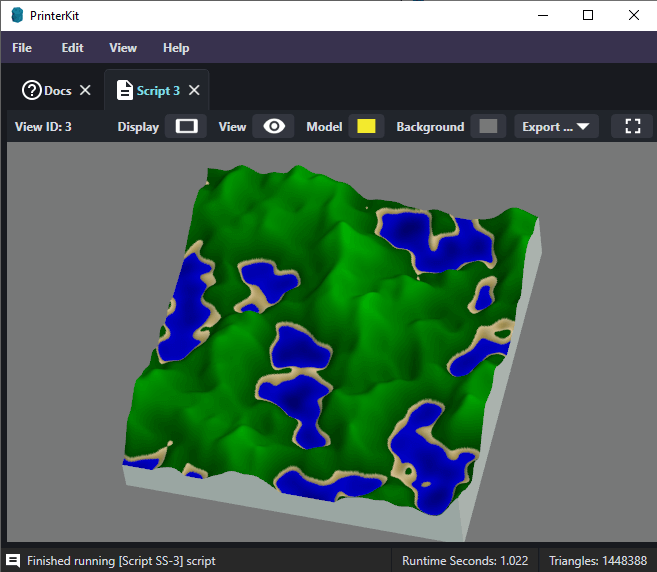The width and height of the screenshot is (657, 572).
Task: Toggle the View eye visibility button
Action: 274,126
